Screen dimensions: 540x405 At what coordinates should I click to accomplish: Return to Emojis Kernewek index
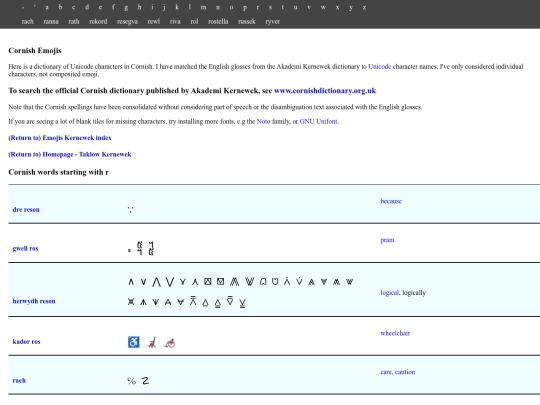pyautogui.click(x=60, y=138)
